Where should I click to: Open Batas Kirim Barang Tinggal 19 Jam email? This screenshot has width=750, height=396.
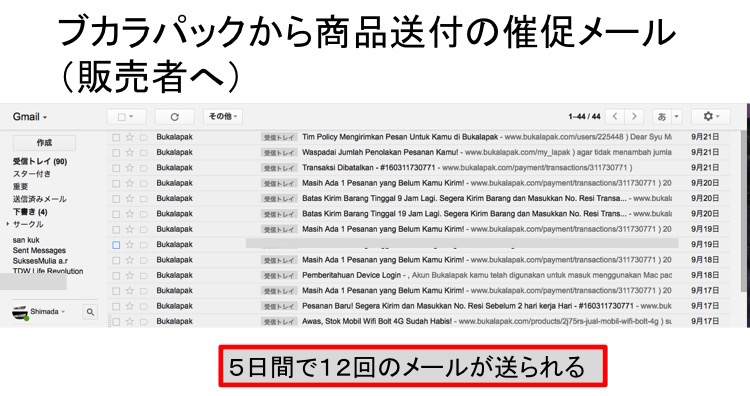[x=464, y=213]
